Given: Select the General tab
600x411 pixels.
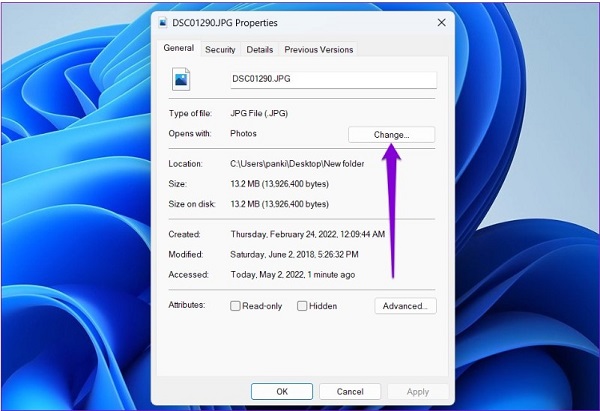Looking at the screenshot, I should (x=178, y=48).
